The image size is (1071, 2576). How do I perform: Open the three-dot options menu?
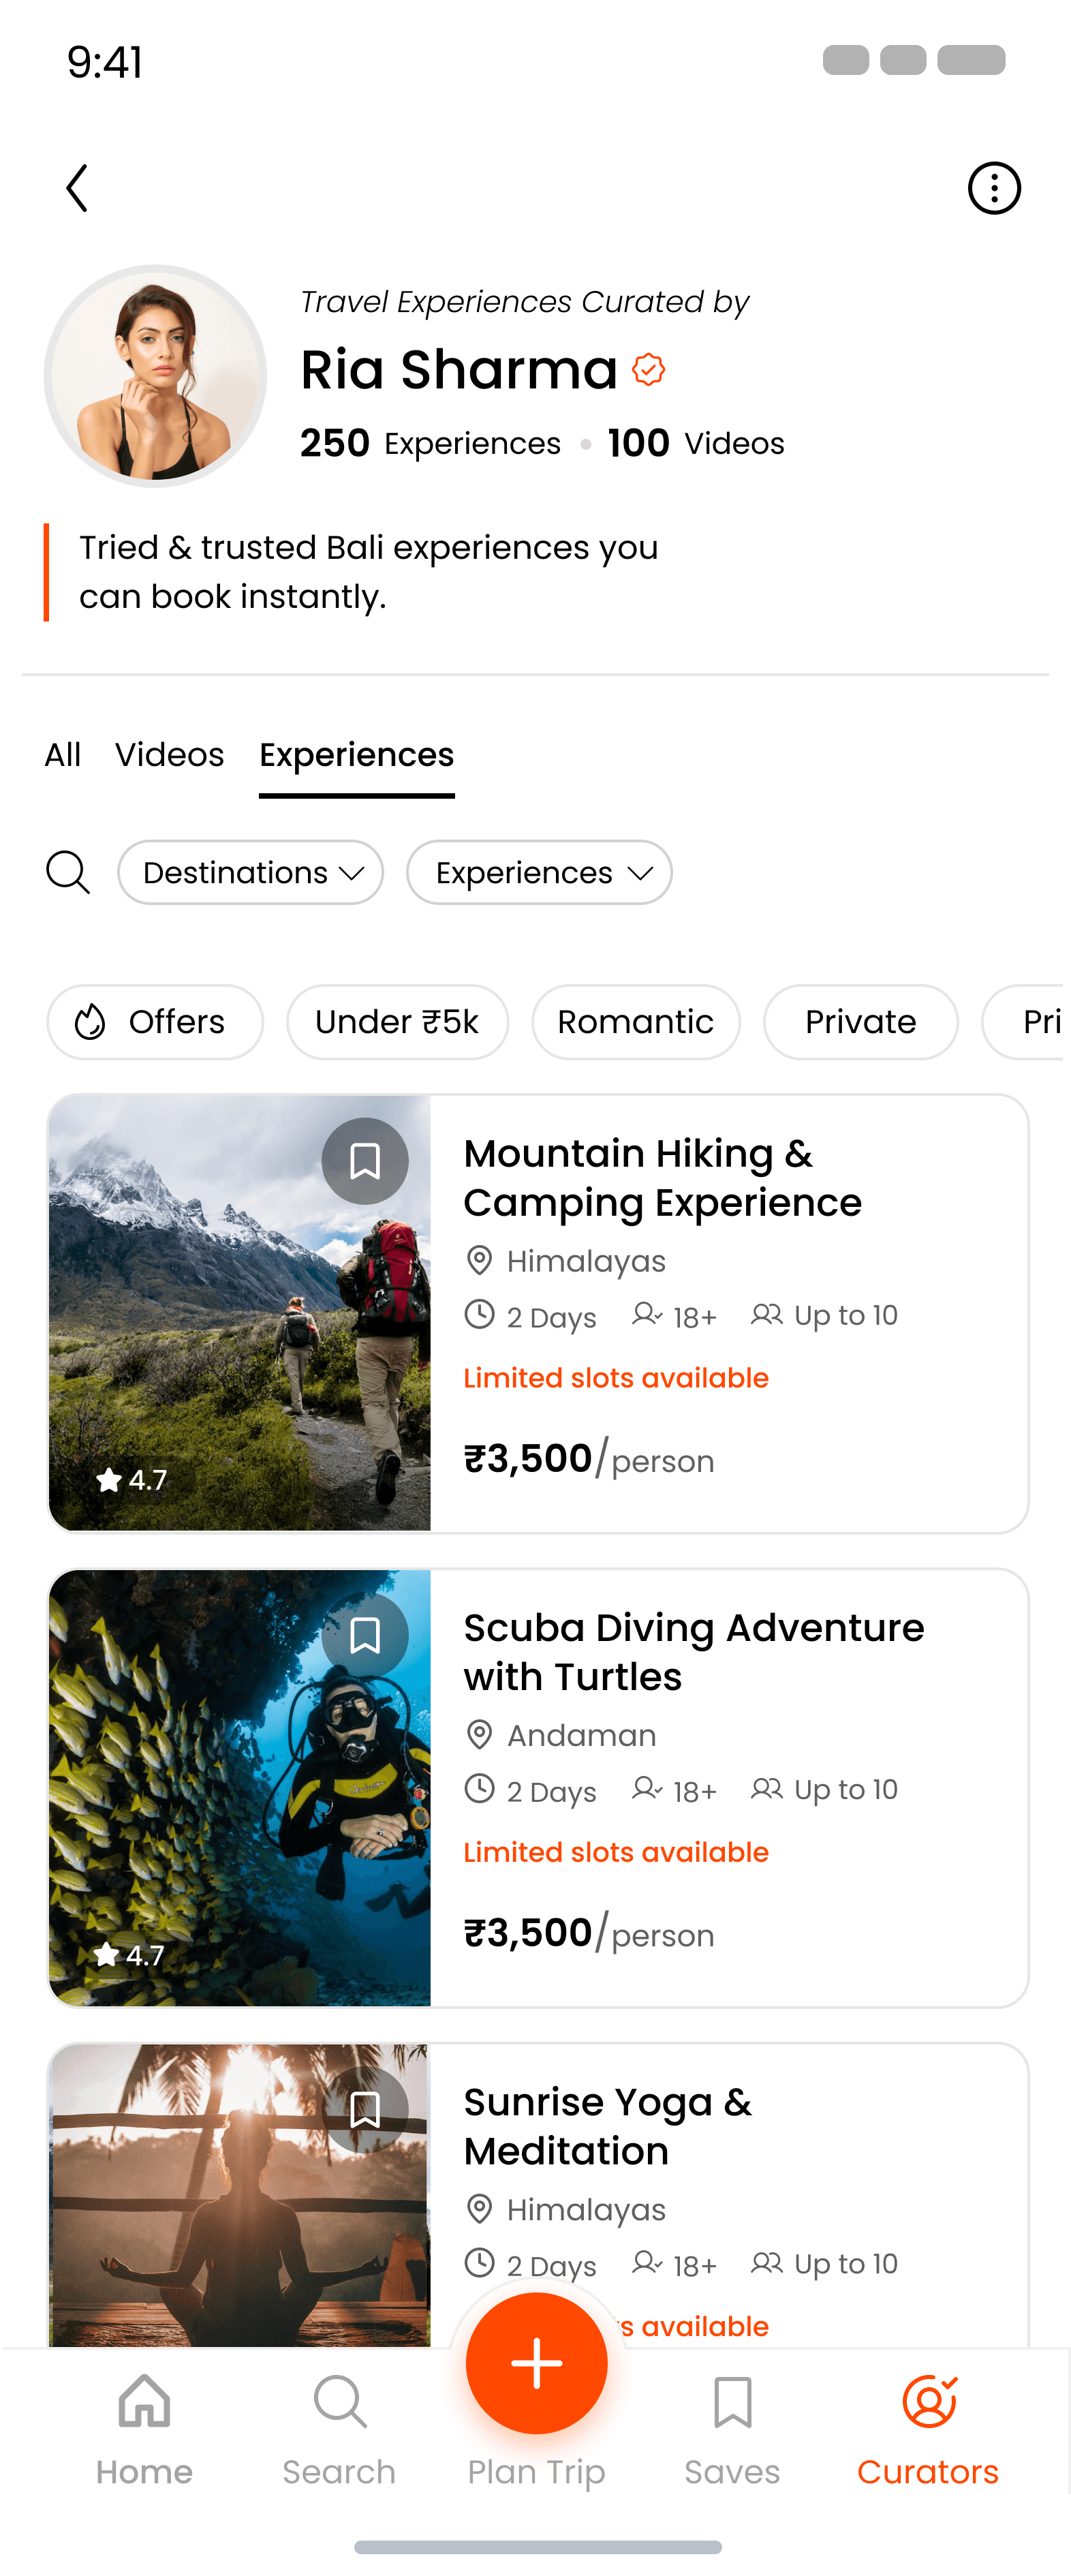[x=993, y=187]
